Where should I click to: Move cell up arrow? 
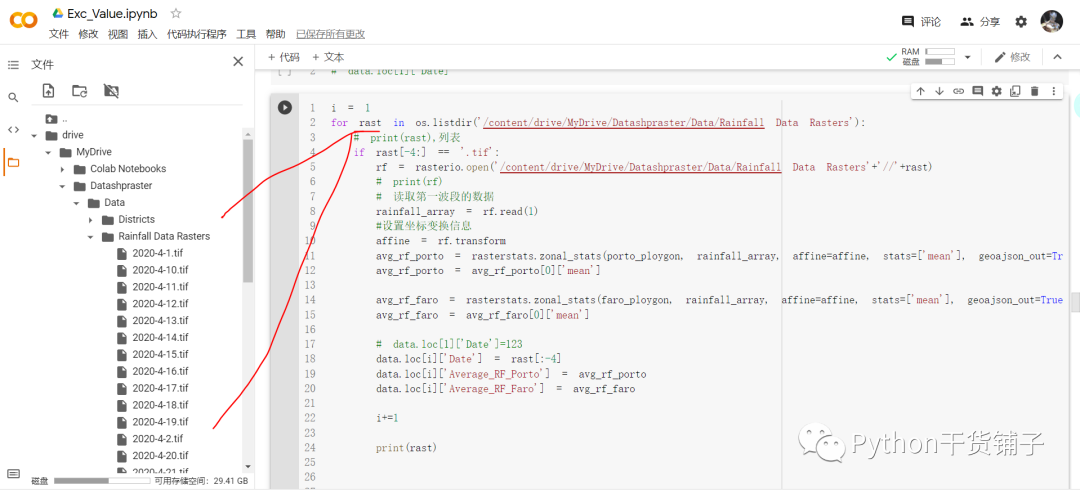coord(920,91)
